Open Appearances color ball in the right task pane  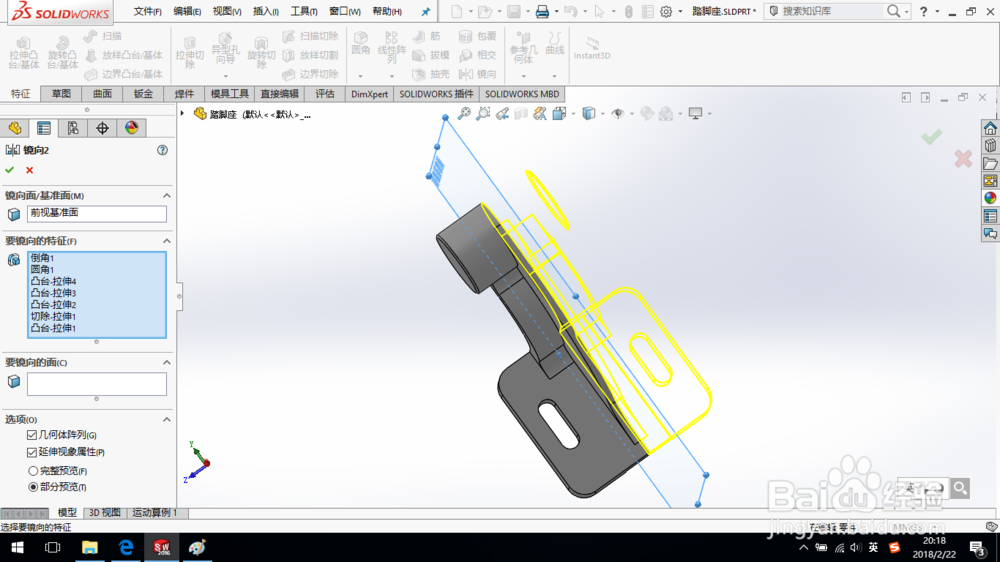pyautogui.click(x=990, y=198)
